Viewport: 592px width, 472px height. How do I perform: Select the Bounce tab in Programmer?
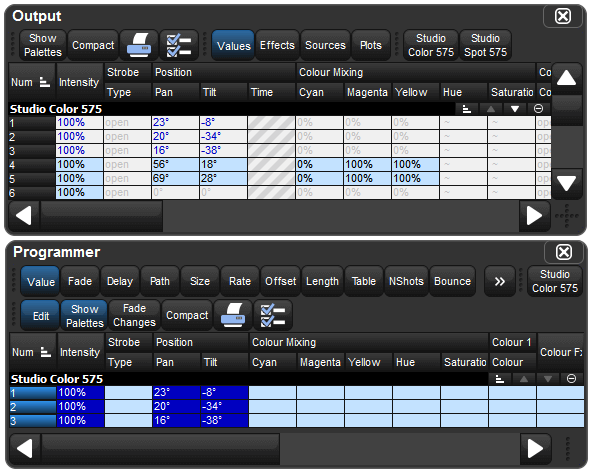click(x=452, y=281)
